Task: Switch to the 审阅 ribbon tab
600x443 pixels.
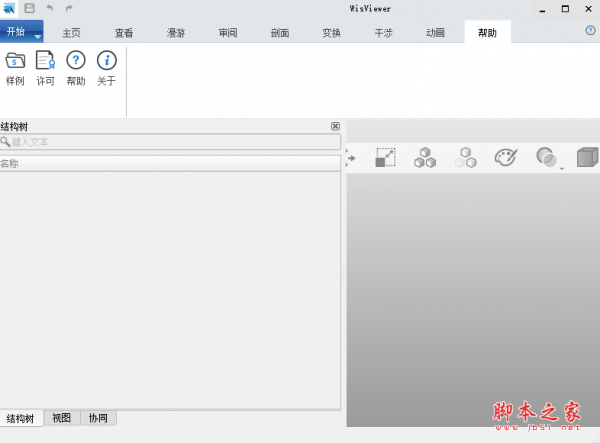Action: (228, 33)
